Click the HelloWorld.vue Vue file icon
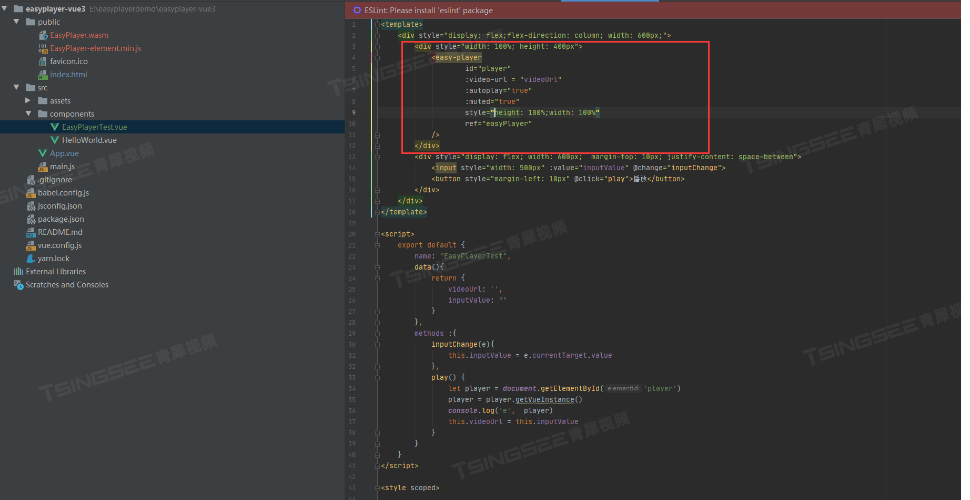The height and width of the screenshot is (500, 970). 55,140
